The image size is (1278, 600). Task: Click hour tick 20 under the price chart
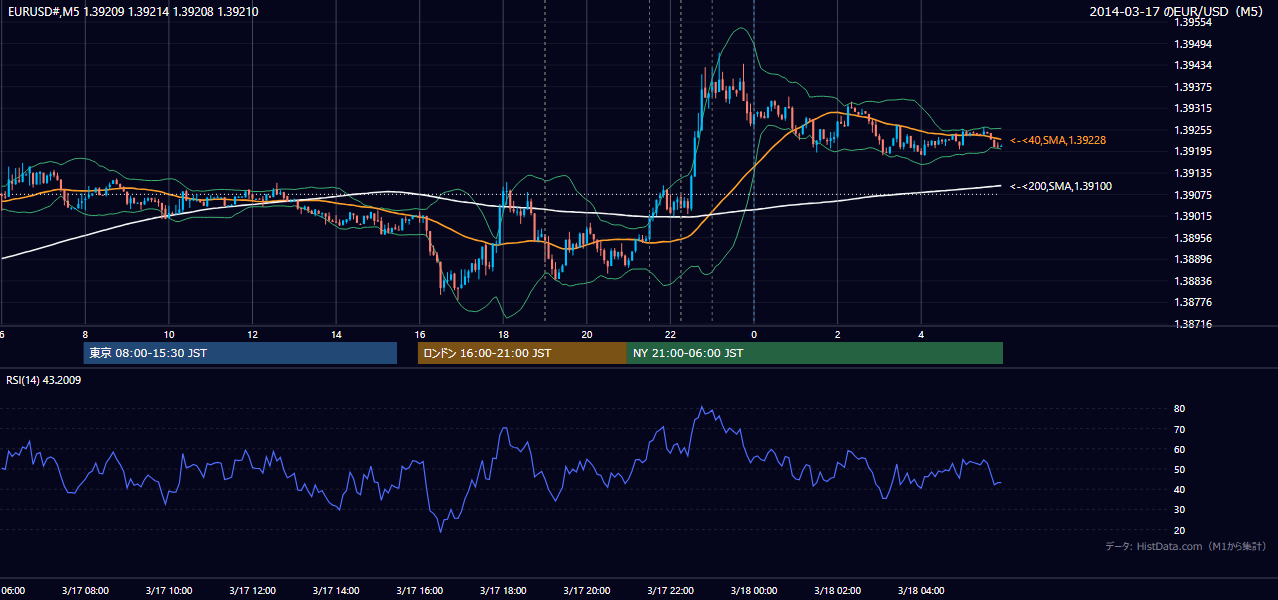[x=587, y=335]
